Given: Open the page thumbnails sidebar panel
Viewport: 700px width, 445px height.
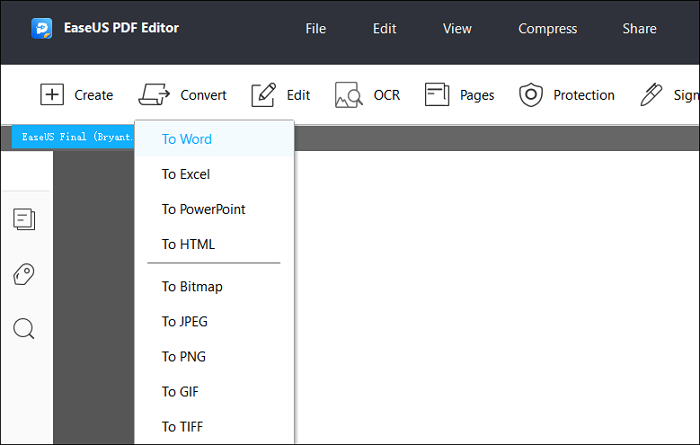Looking at the screenshot, I should pyautogui.click(x=25, y=219).
